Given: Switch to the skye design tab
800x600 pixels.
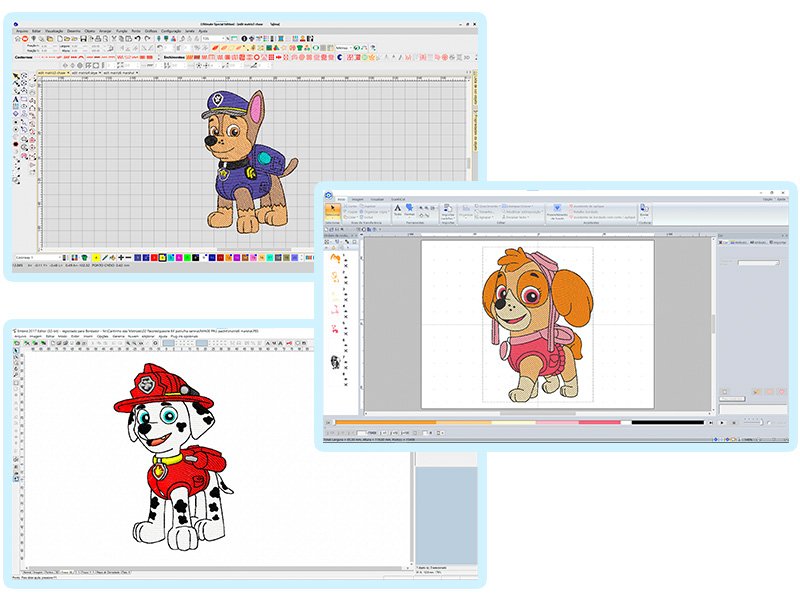Looking at the screenshot, I should pyautogui.click(x=85, y=73).
